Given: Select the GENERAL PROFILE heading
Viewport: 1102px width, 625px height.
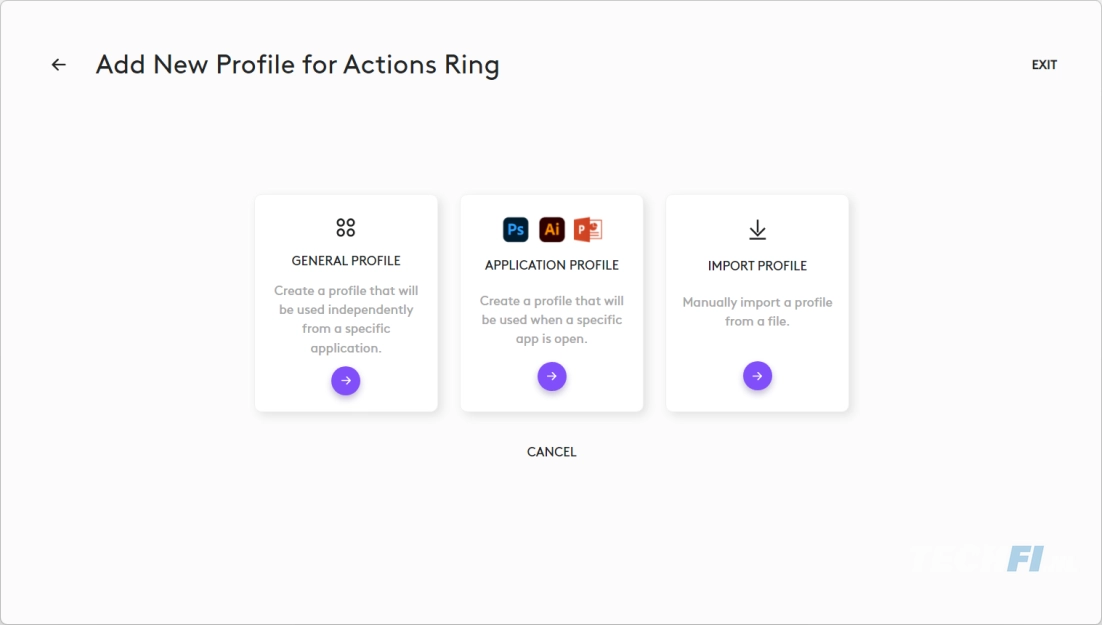Looking at the screenshot, I should click(346, 261).
